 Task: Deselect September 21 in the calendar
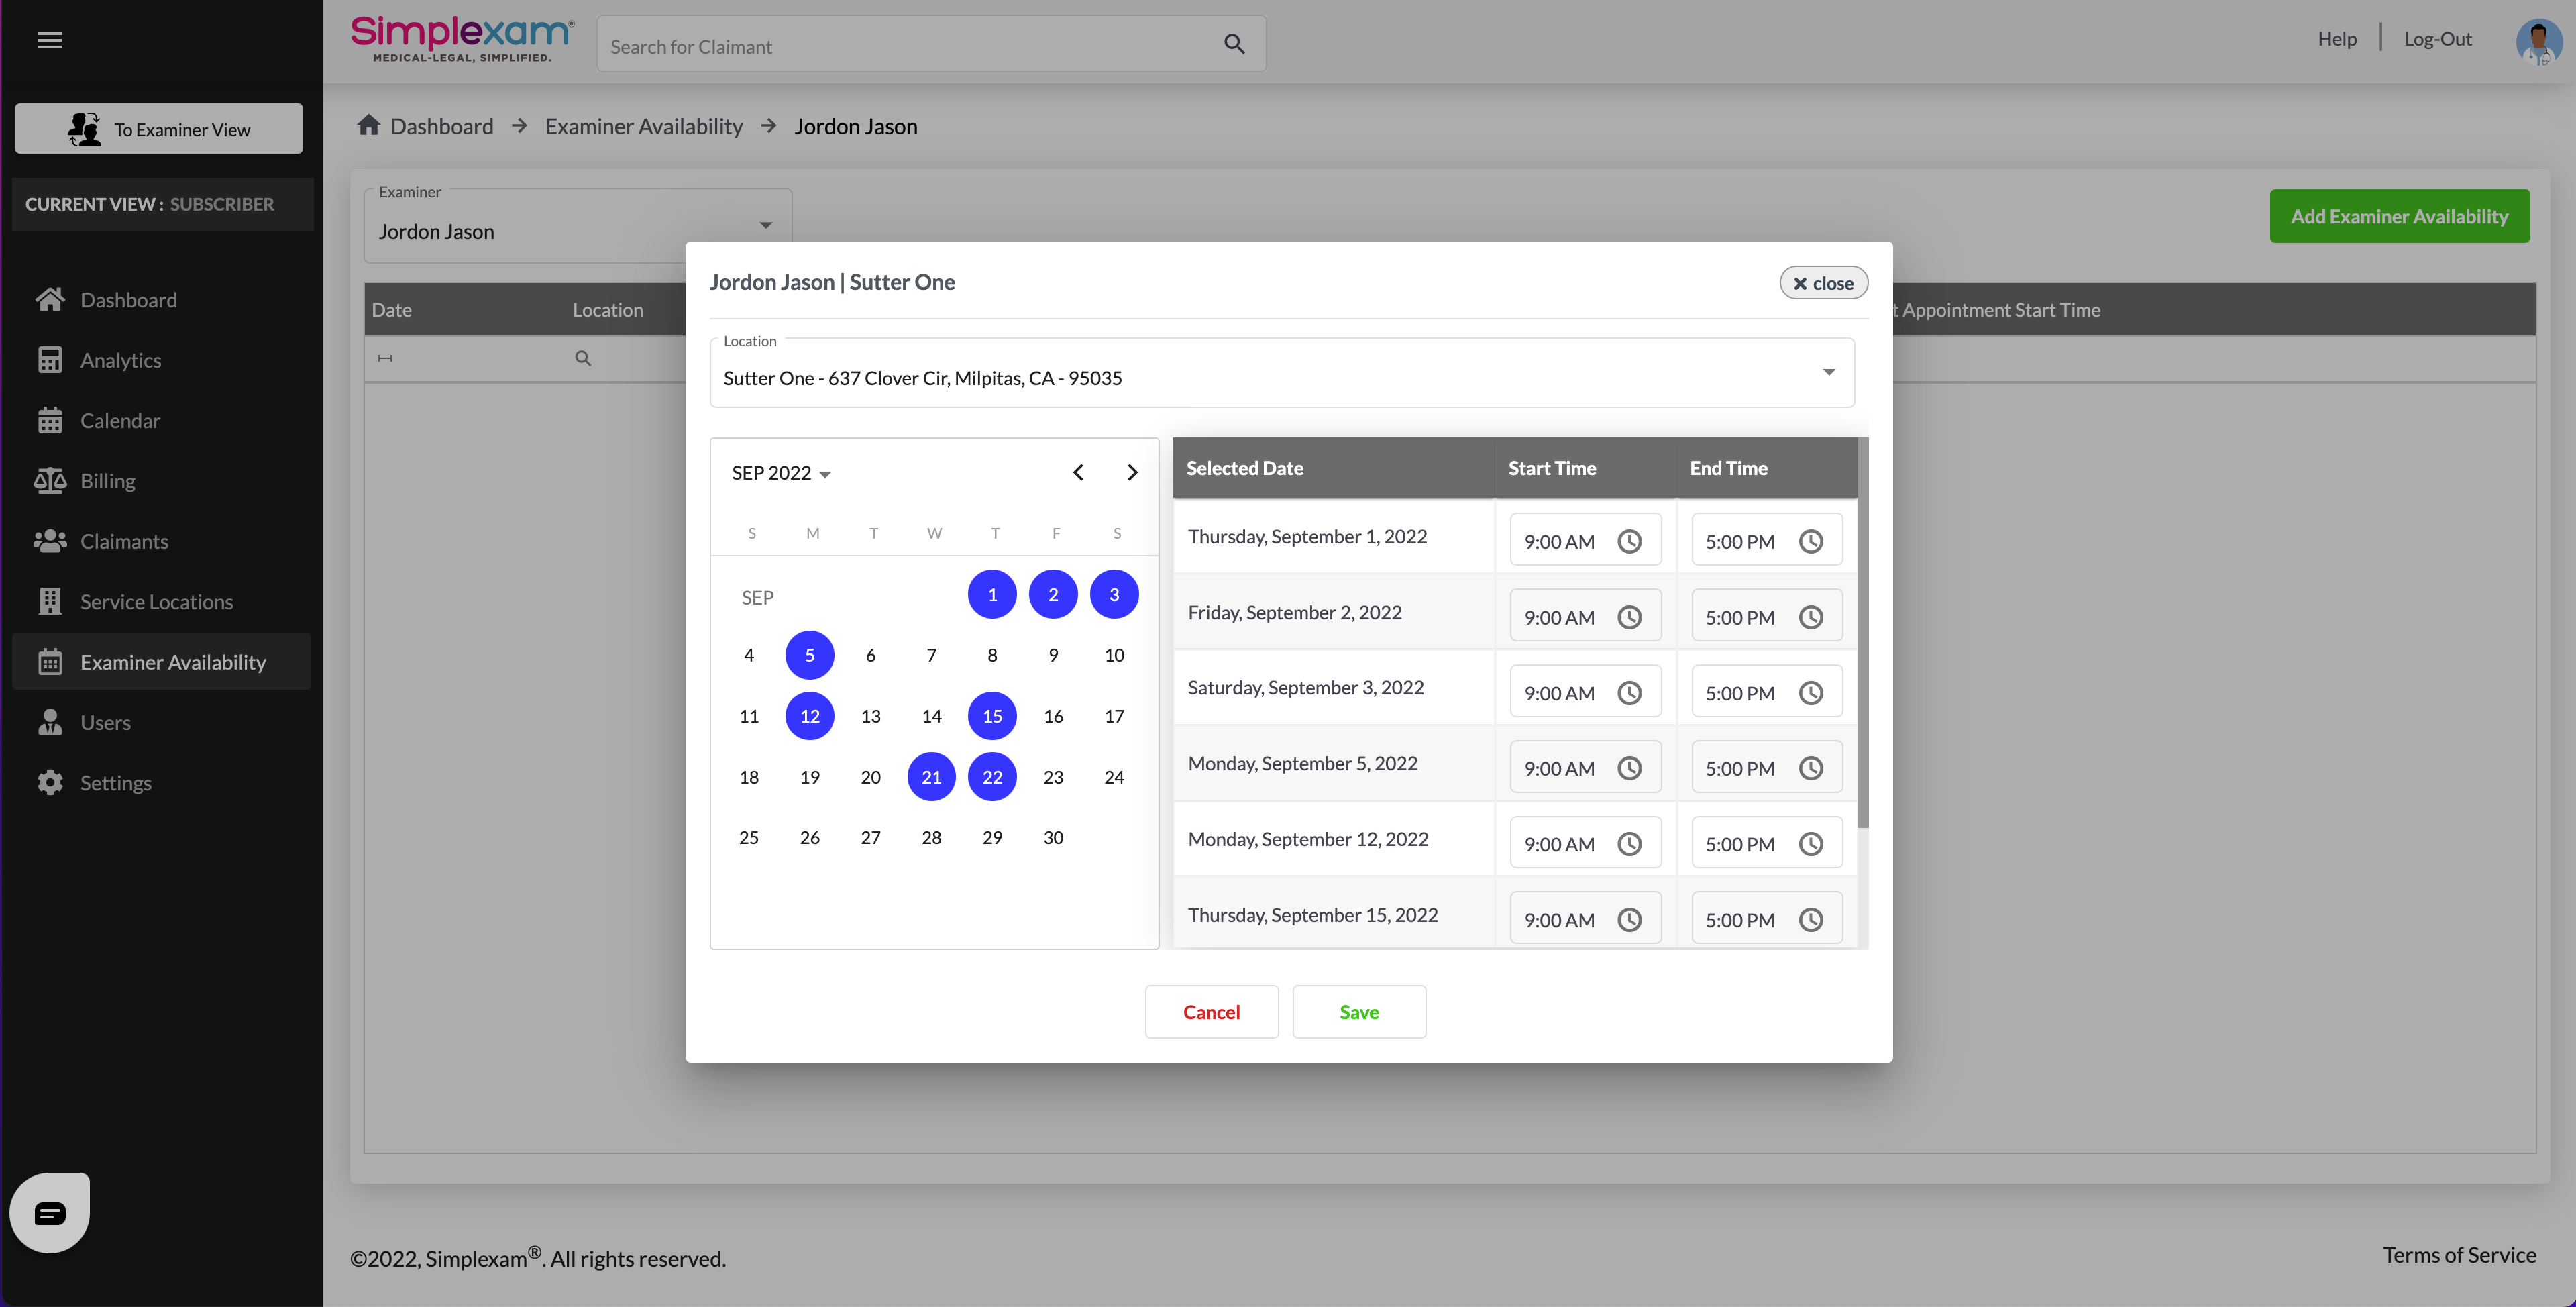pyautogui.click(x=931, y=777)
